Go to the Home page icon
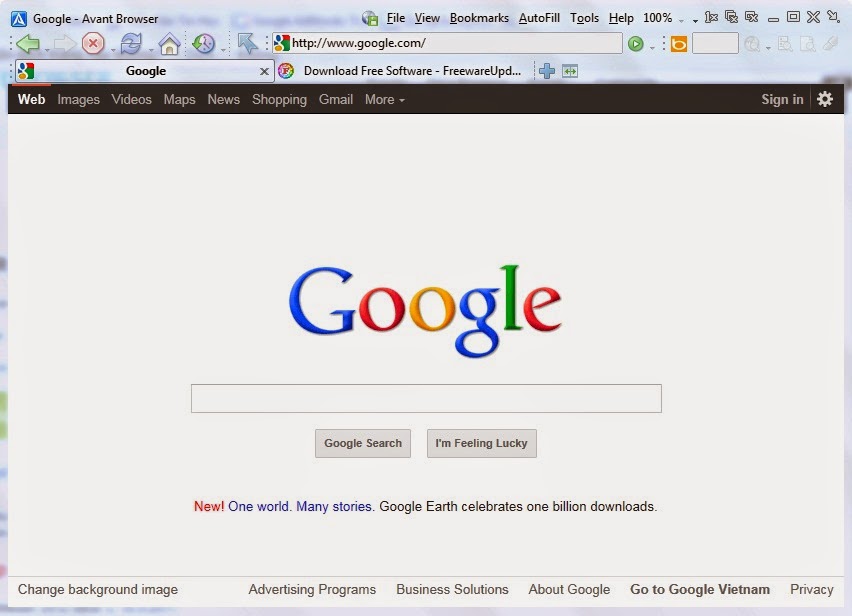This screenshot has width=852, height=616. (x=169, y=43)
